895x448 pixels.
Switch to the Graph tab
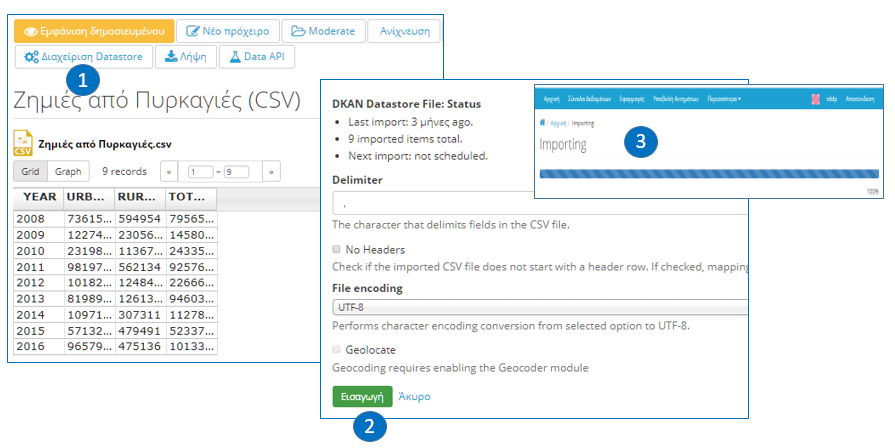68,172
